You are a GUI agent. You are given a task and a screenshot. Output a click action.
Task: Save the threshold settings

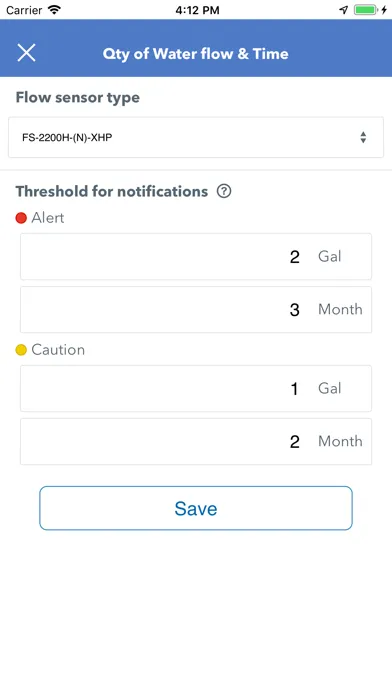pos(196,508)
